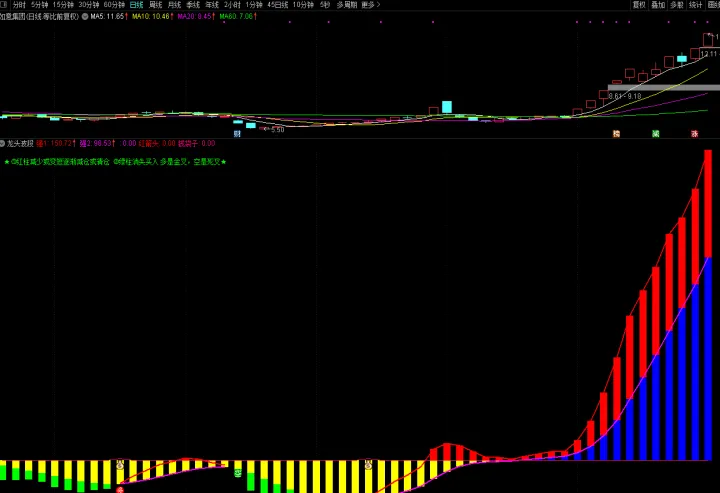
Task: Switch to the 5分钟 timeframe tab
Action: (x=39, y=5)
